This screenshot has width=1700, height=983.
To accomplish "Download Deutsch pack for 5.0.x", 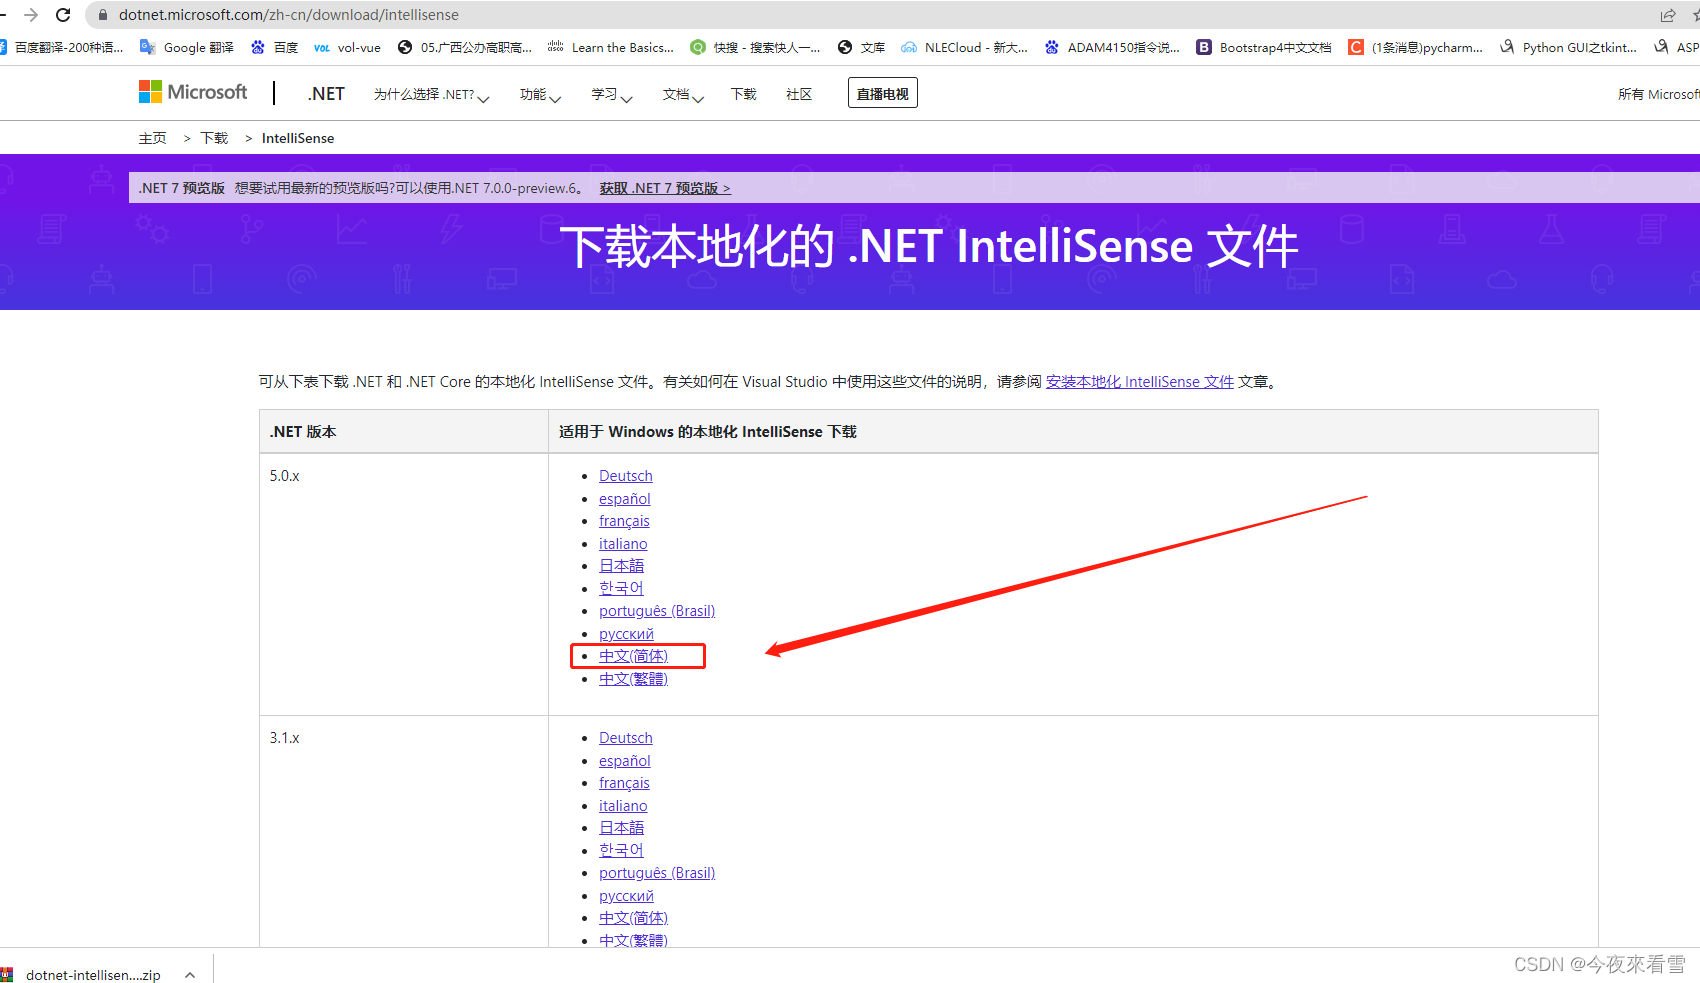I will [626, 476].
